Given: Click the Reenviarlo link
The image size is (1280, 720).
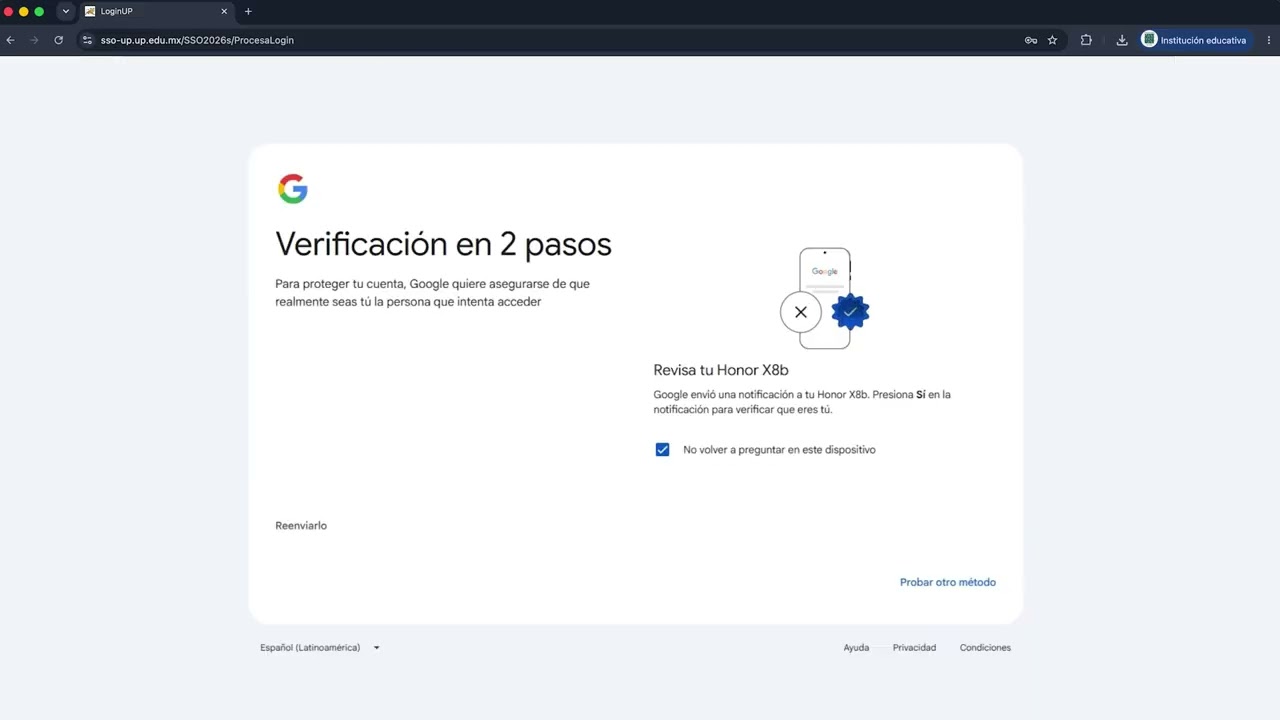Looking at the screenshot, I should pos(301,526).
